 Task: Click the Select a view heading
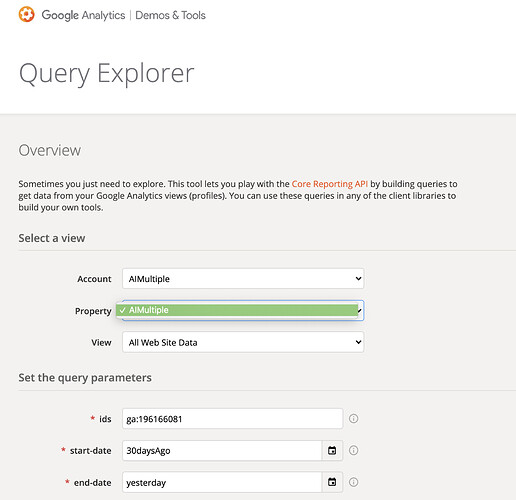pyautogui.click(x=52, y=238)
